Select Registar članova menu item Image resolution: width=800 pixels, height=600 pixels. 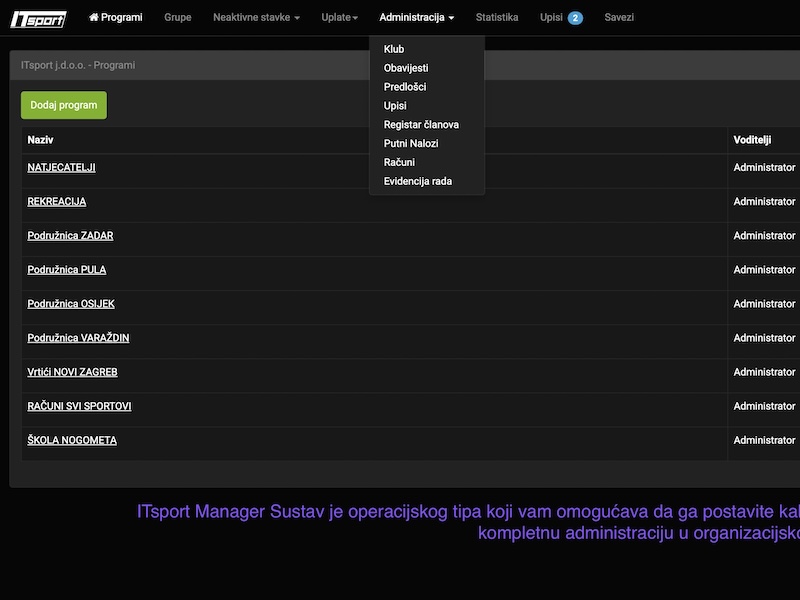[x=421, y=125]
